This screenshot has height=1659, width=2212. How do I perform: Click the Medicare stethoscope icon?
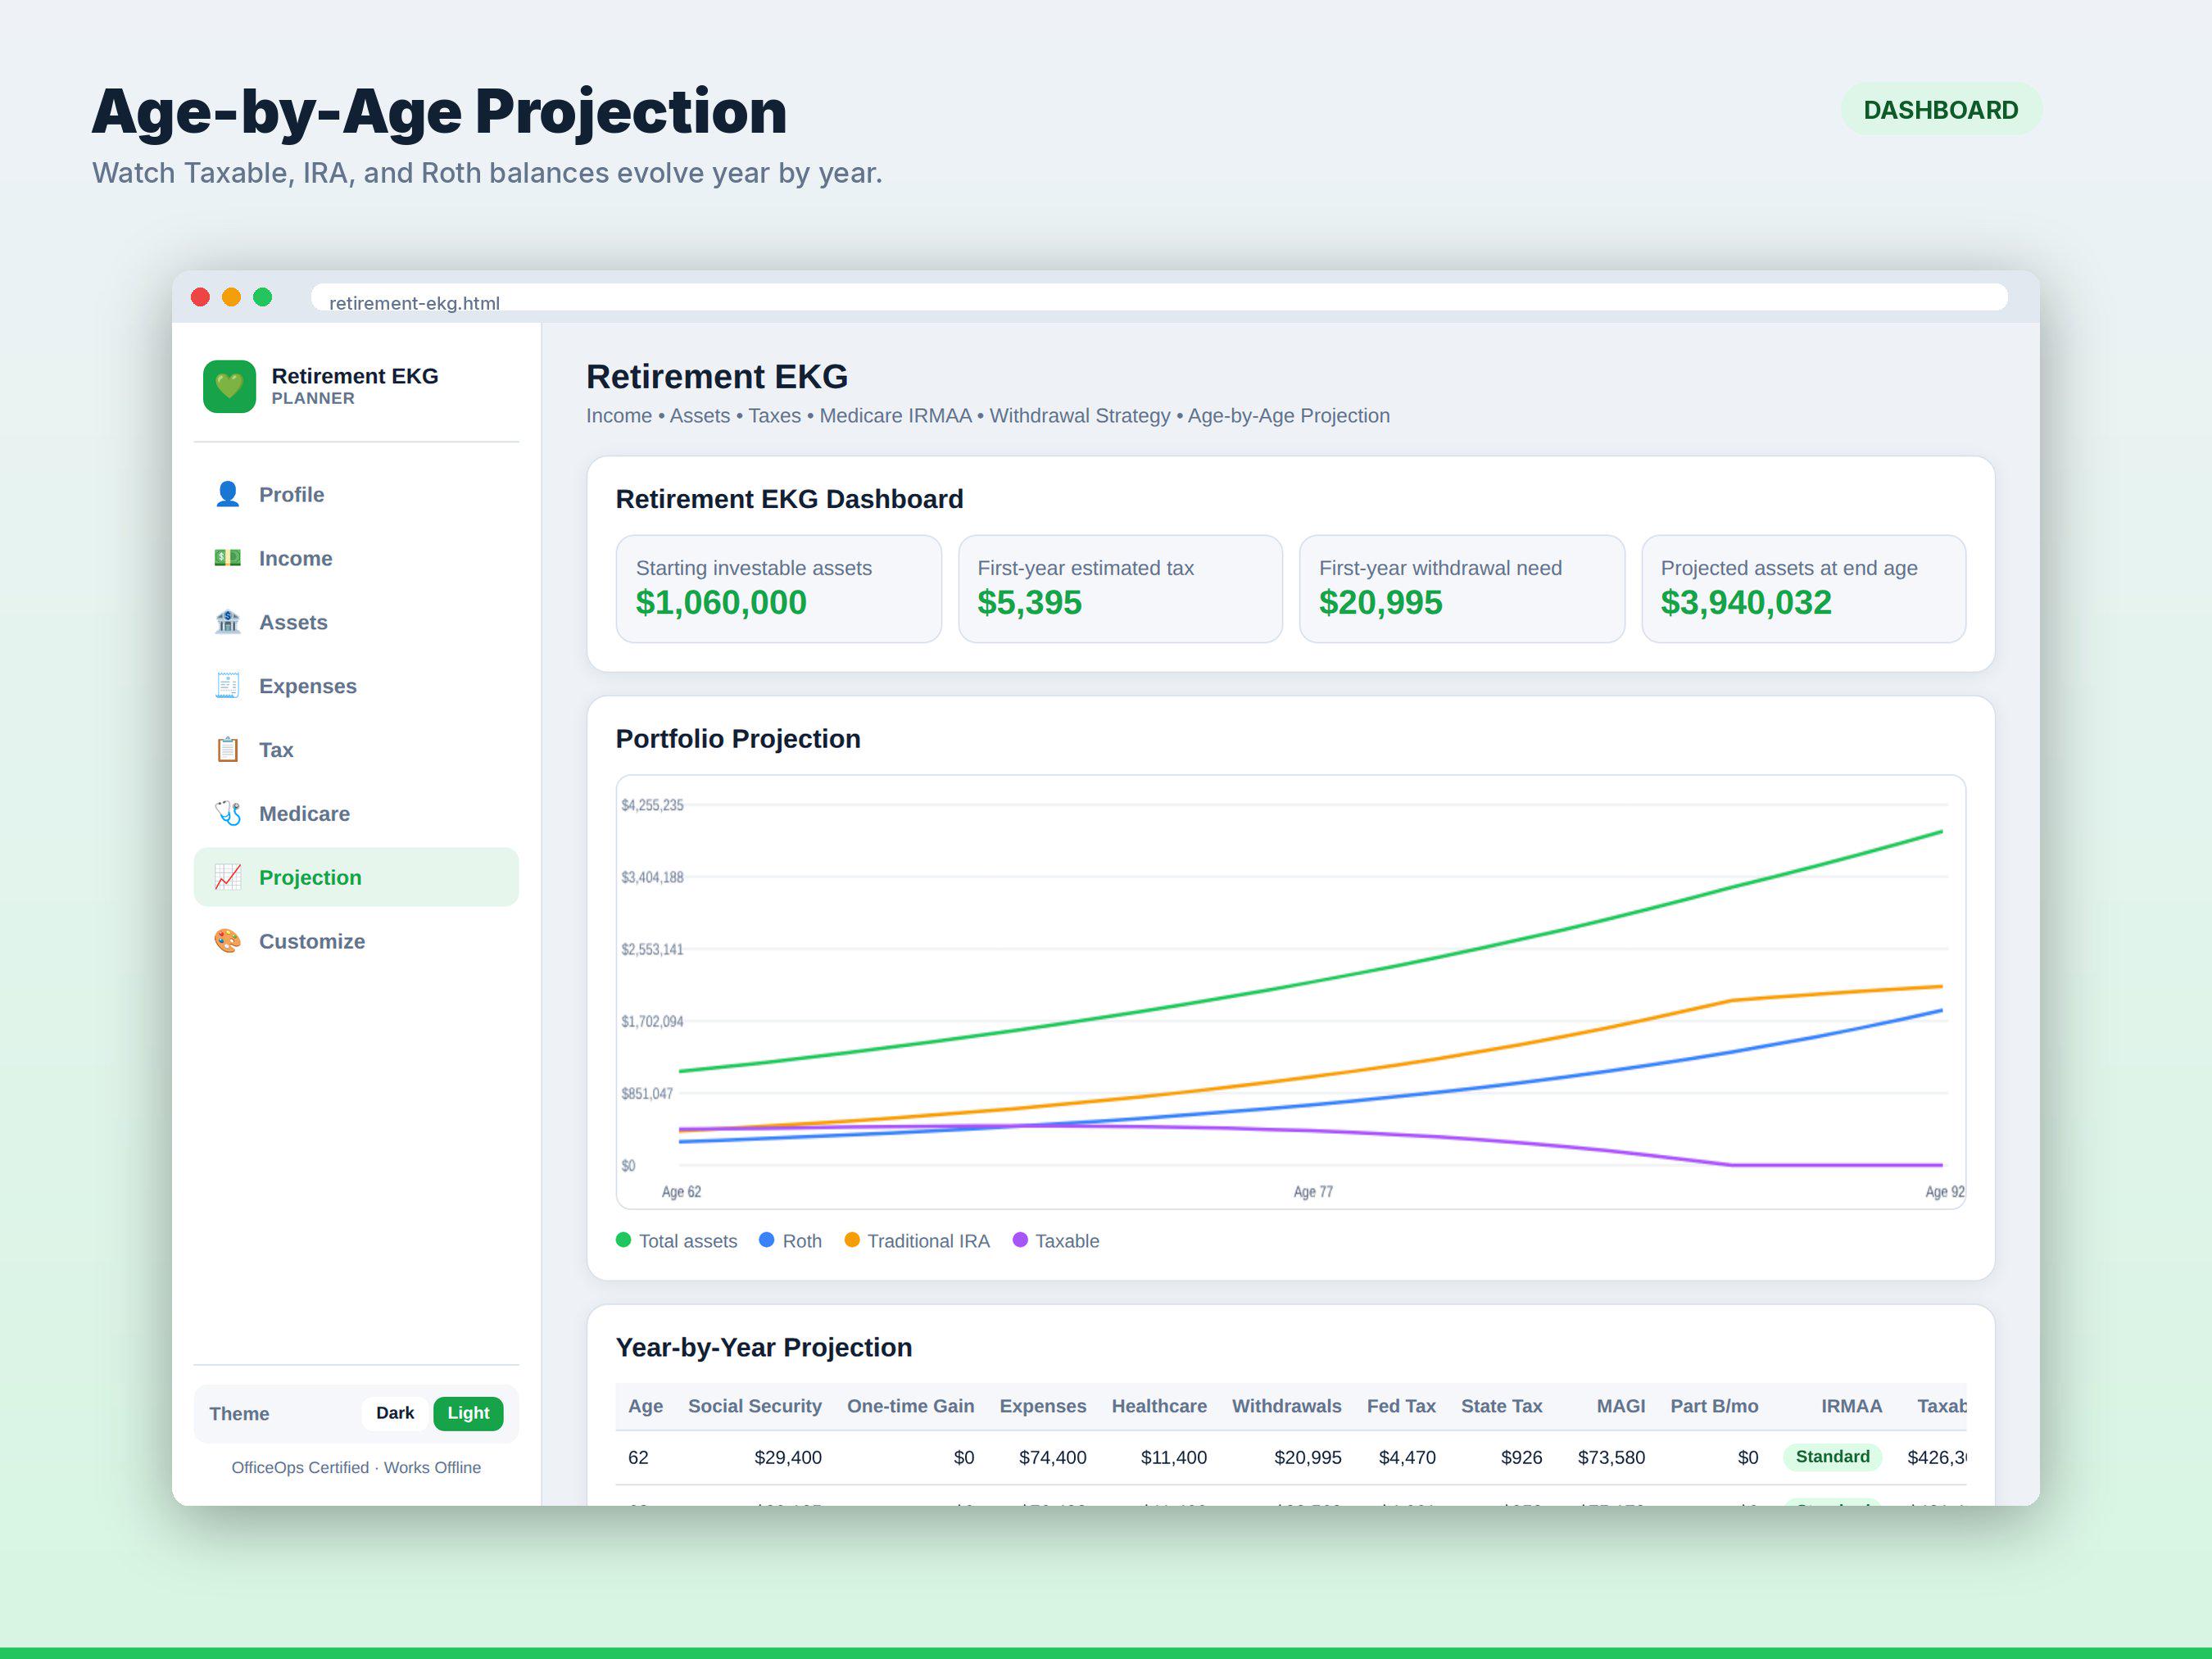point(227,813)
